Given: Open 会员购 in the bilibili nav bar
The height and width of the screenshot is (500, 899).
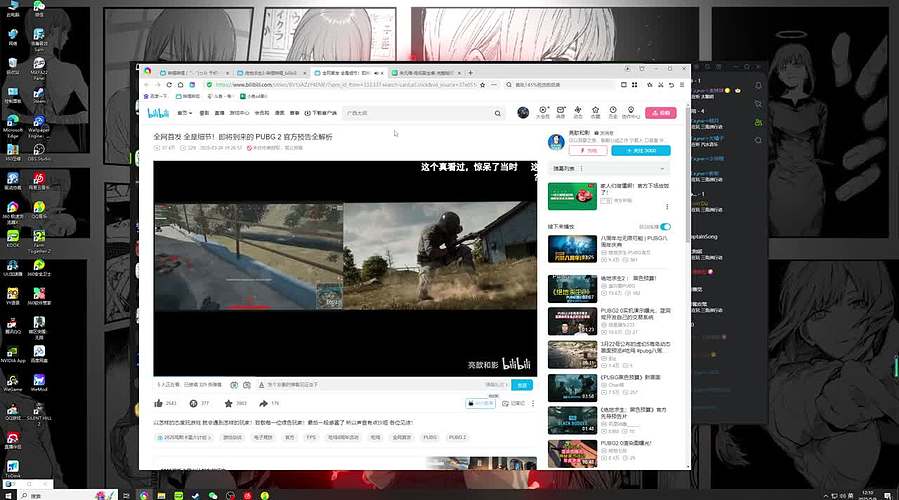Looking at the screenshot, I should click(261, 113).
